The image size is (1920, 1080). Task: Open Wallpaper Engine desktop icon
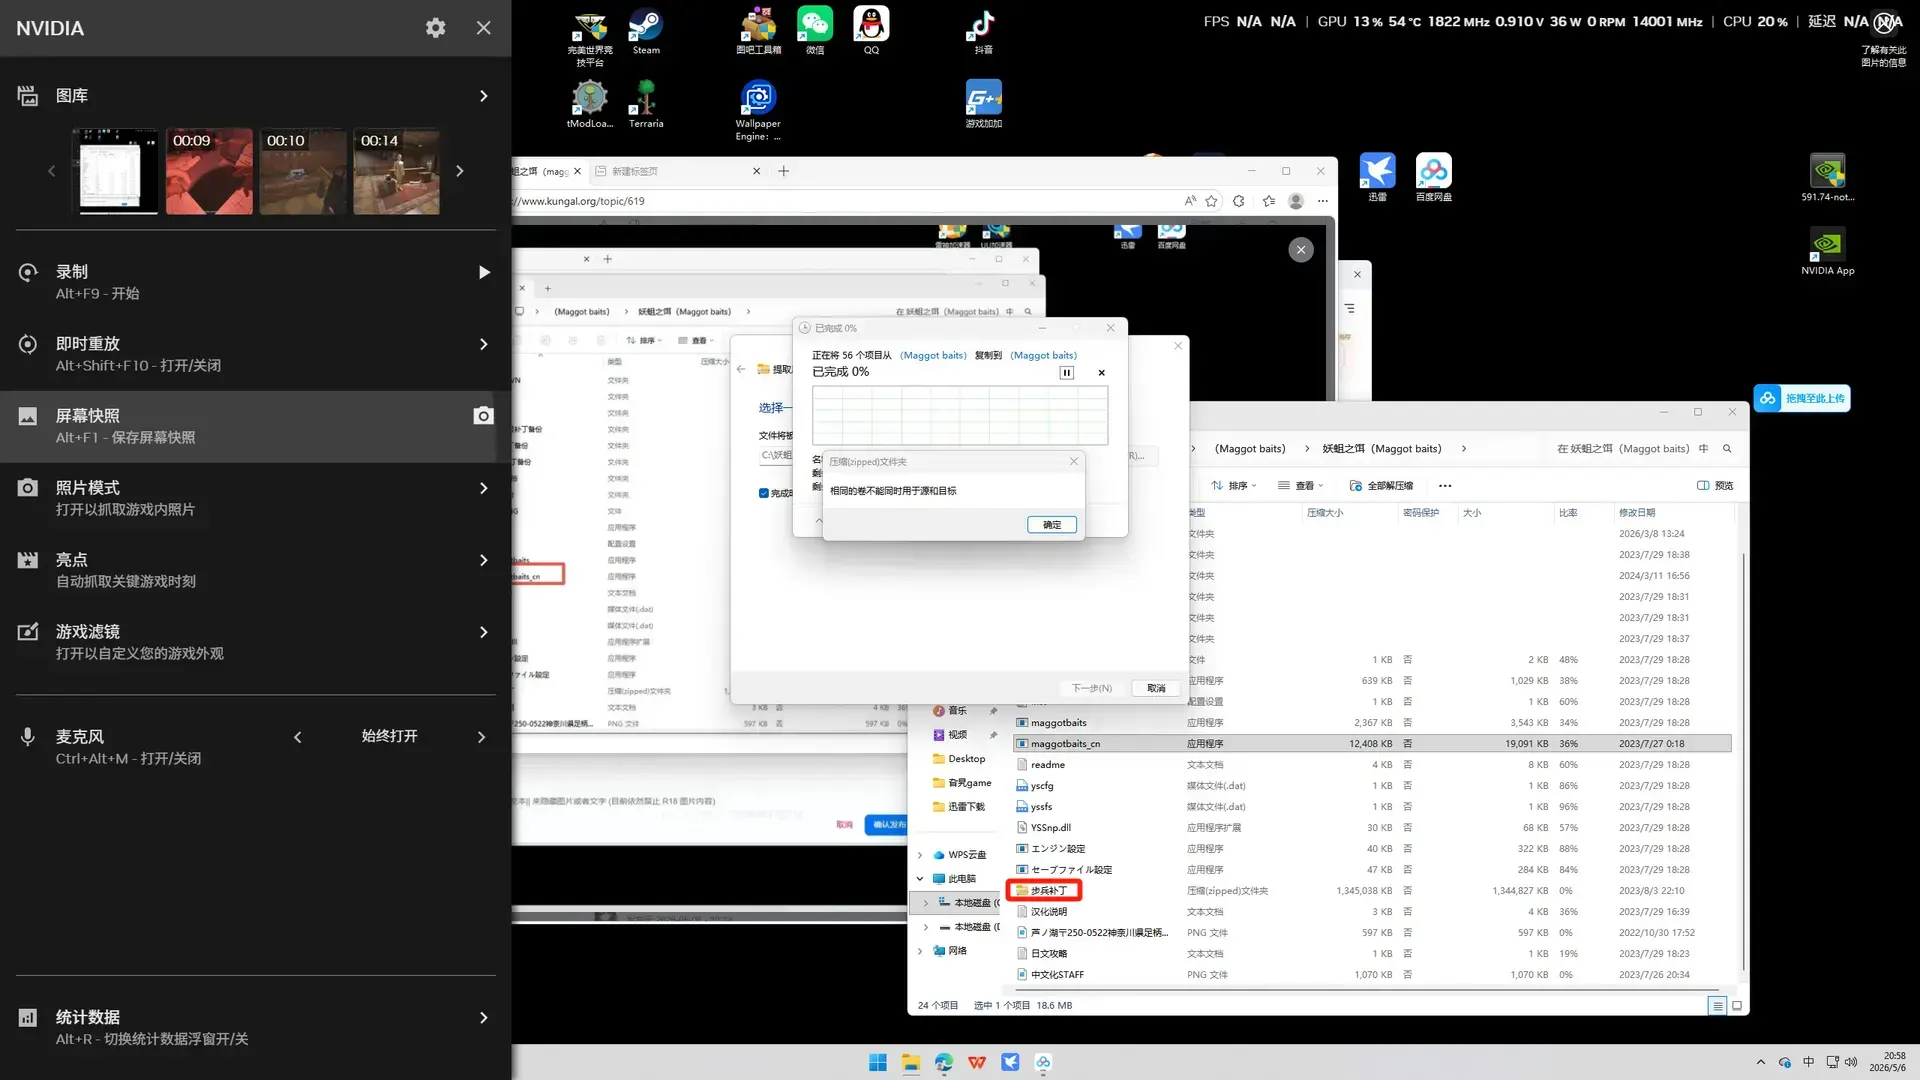pyautogui.click(x=758, y=110)
